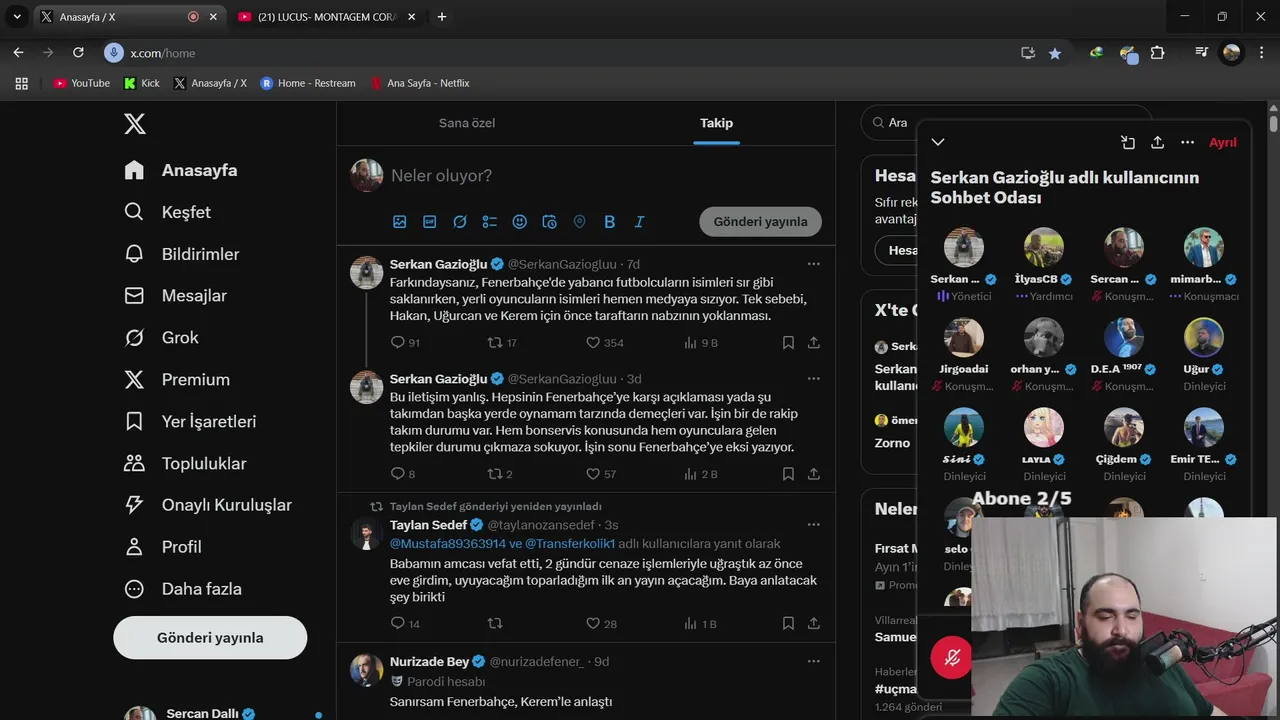
Task: Bookmark Serkan's 7d post
Action: click(x=788, y=343)
